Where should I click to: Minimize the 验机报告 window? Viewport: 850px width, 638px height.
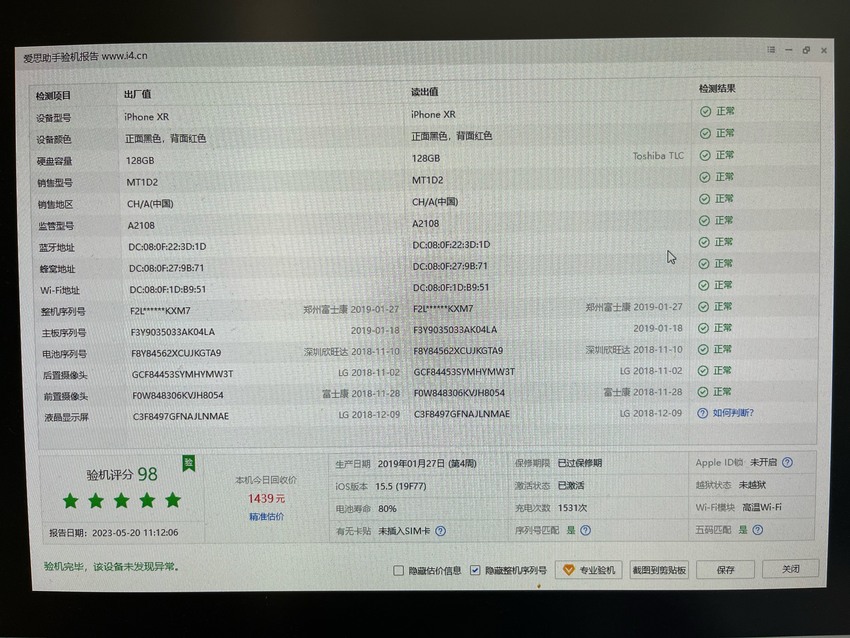coord(789,50)
